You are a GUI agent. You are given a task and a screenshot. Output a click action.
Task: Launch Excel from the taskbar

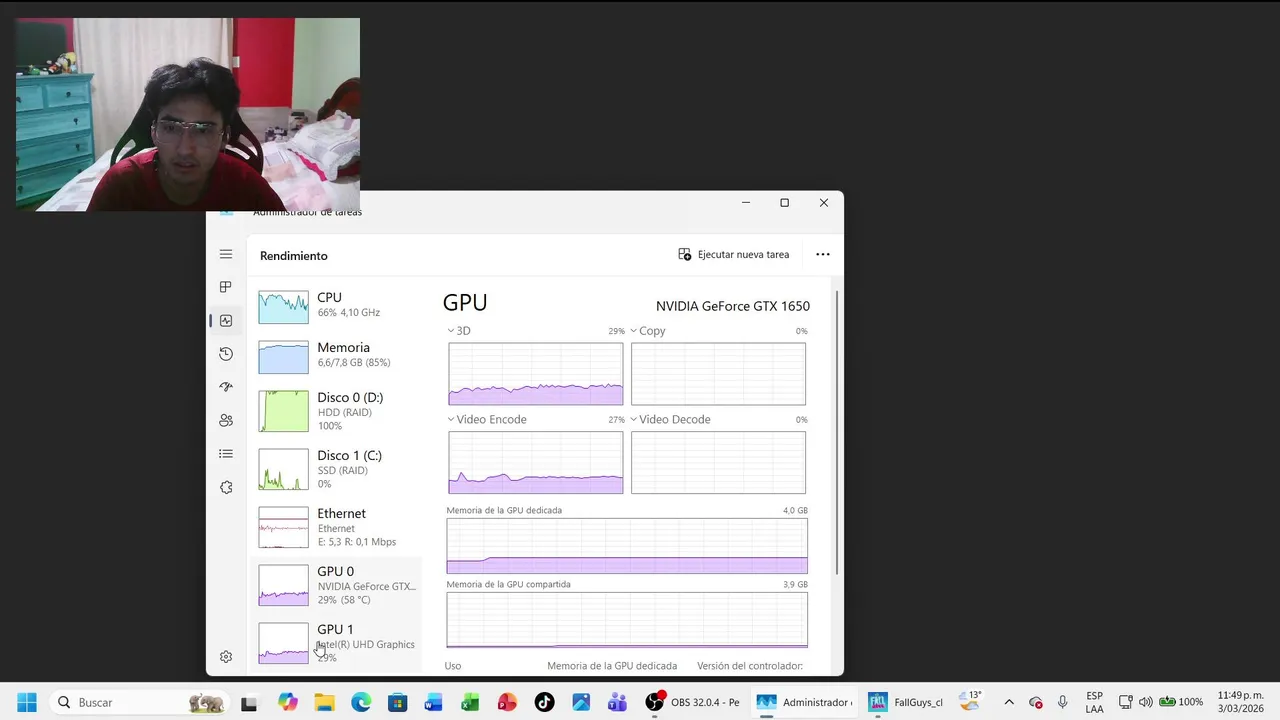point(470,702)
